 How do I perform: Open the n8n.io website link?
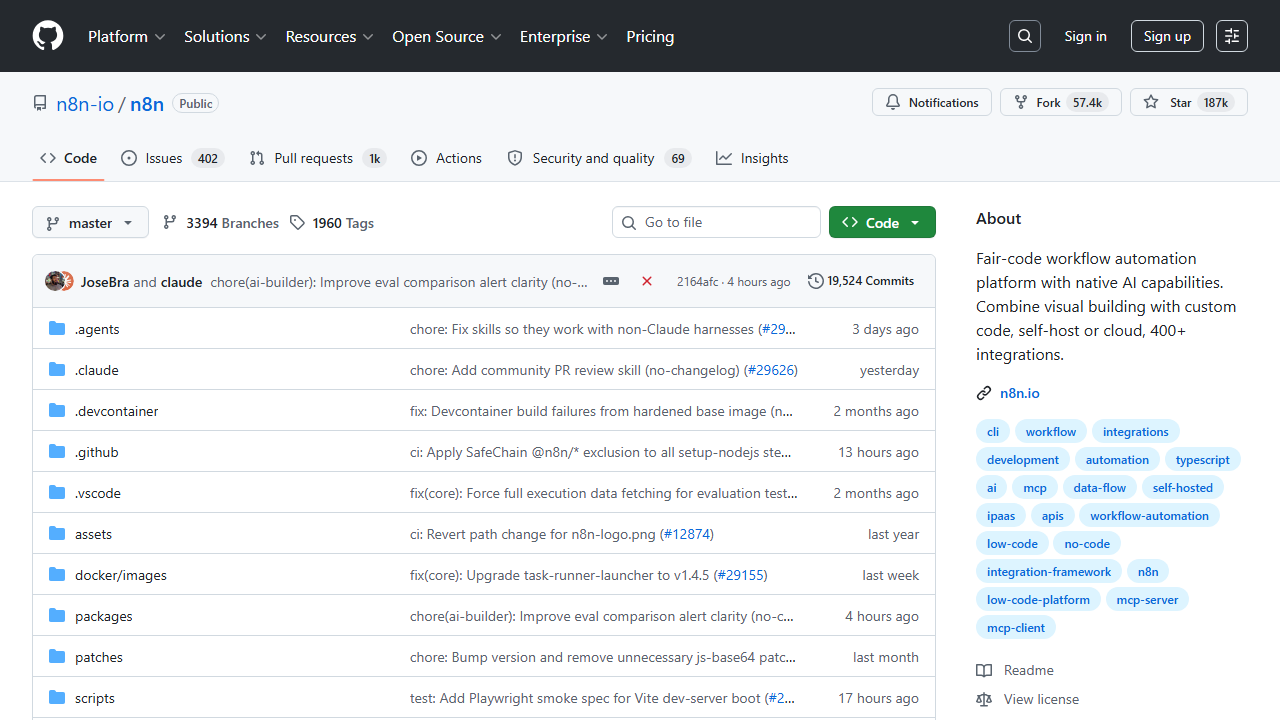[1020, 393]
